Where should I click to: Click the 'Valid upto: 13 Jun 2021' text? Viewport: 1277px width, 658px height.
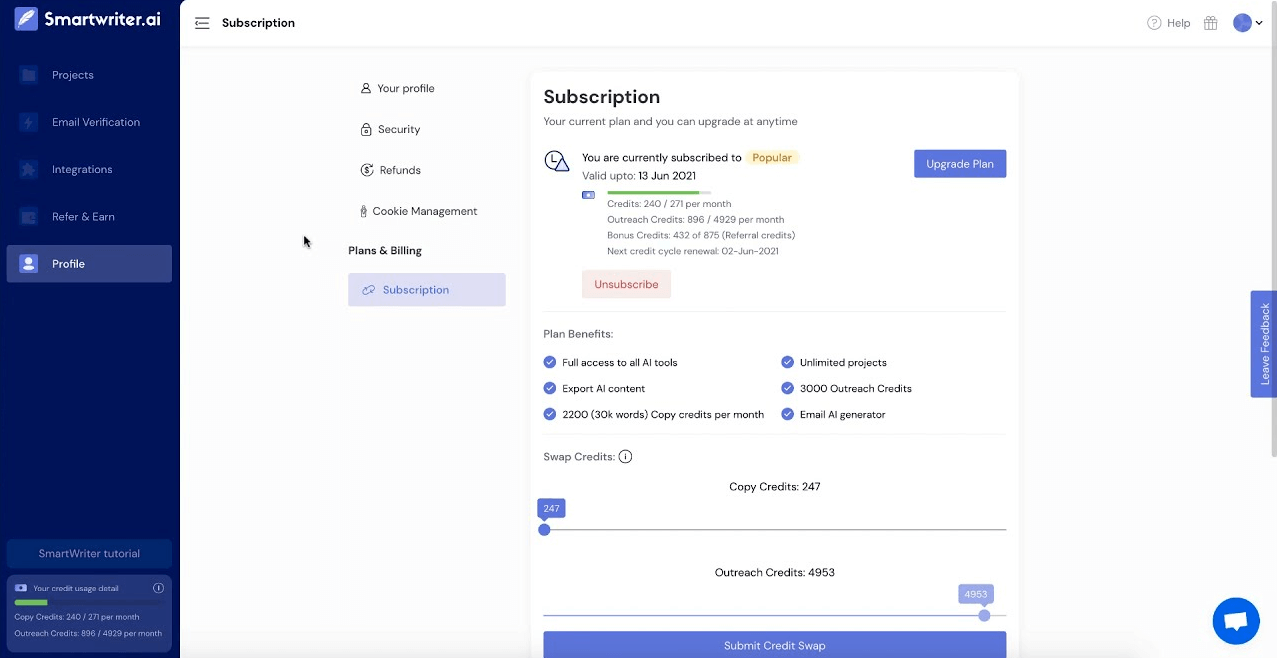[639, 176]
